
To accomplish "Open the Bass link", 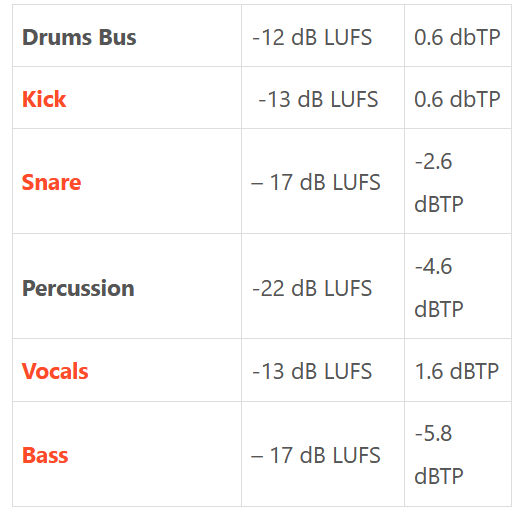I will (x=45, y=455).
